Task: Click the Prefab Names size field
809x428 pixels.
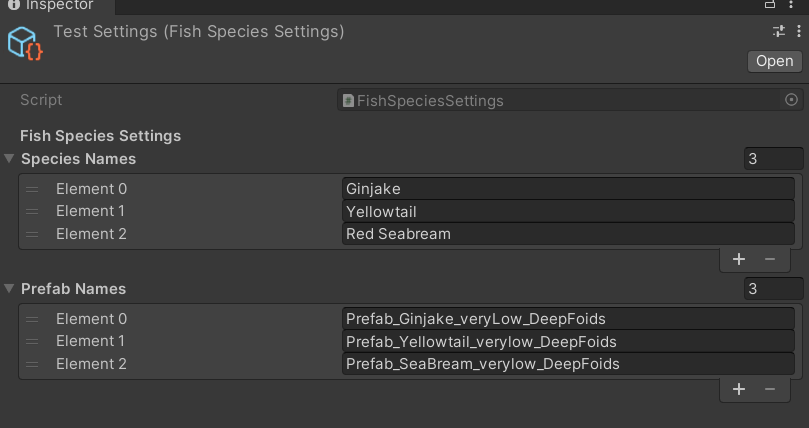Action: point(774,289)
